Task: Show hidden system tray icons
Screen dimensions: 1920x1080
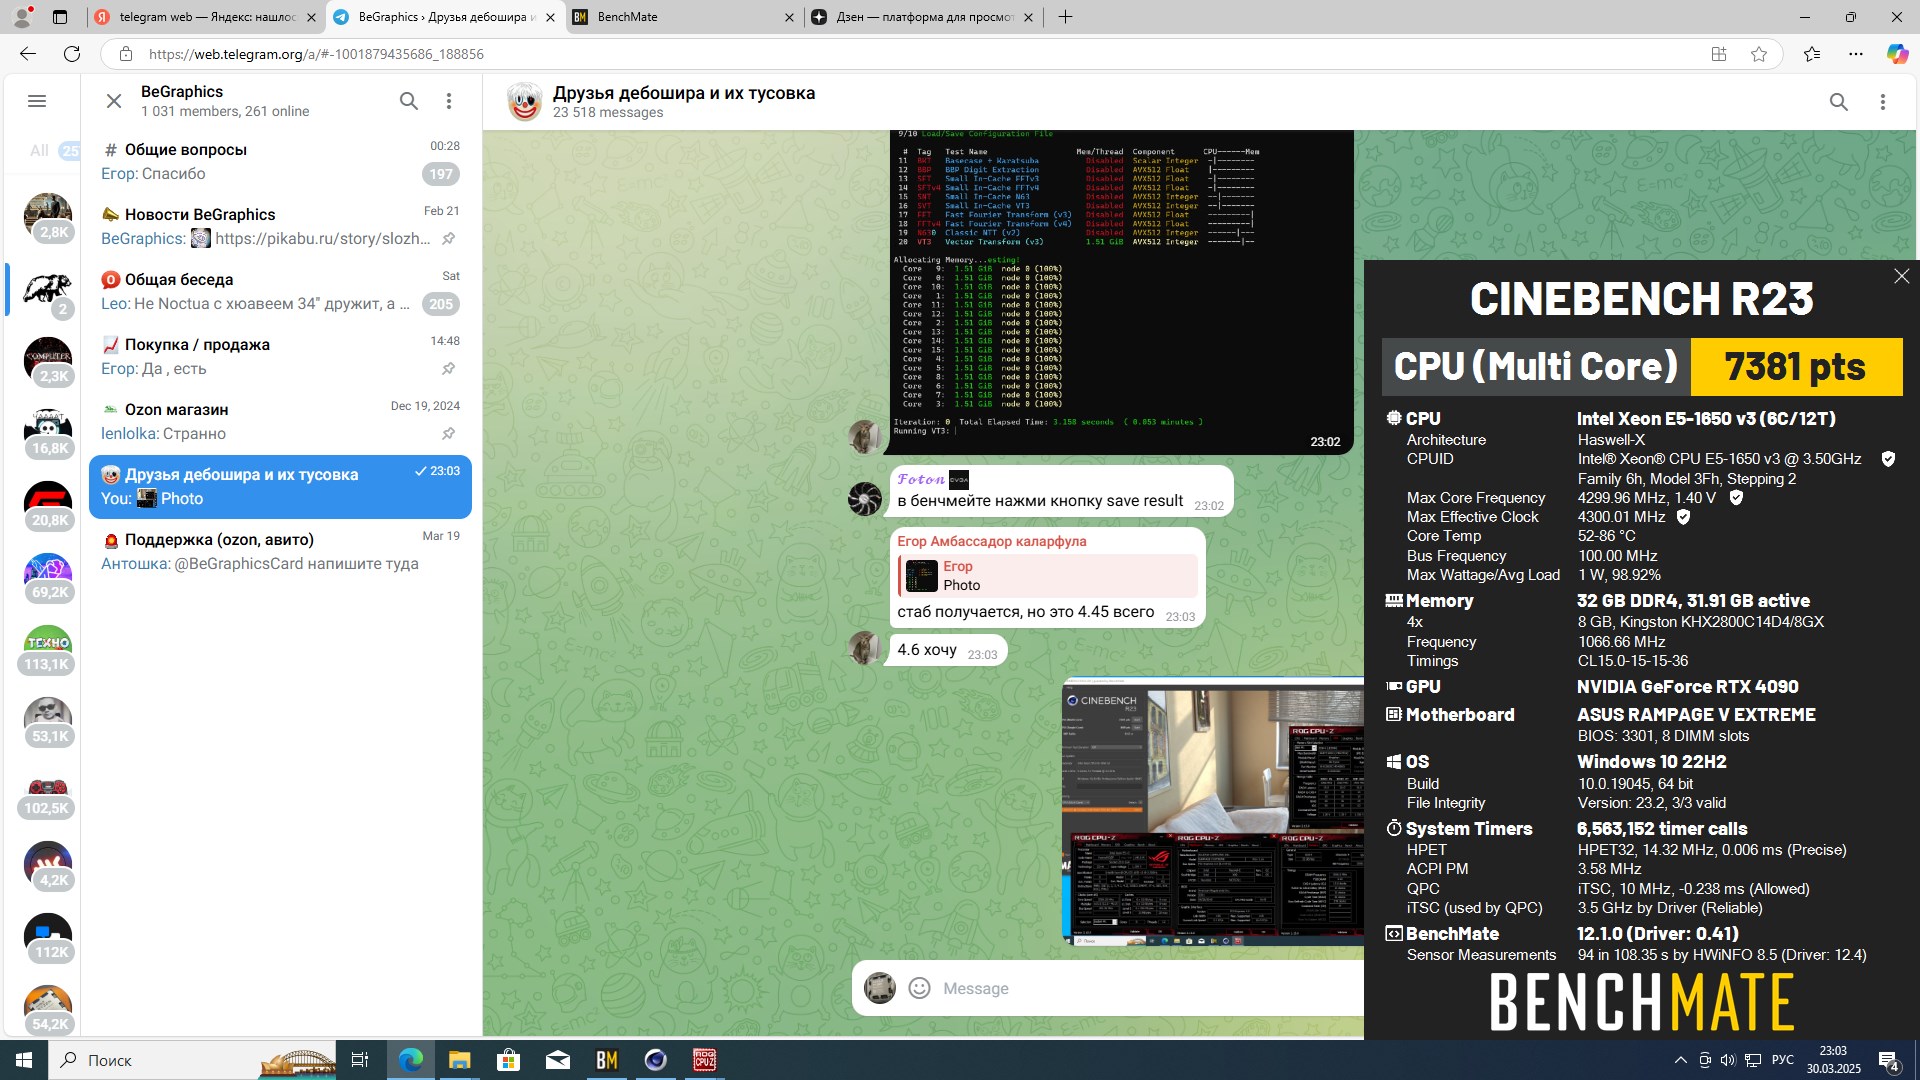Action: coord(1680,1060)
